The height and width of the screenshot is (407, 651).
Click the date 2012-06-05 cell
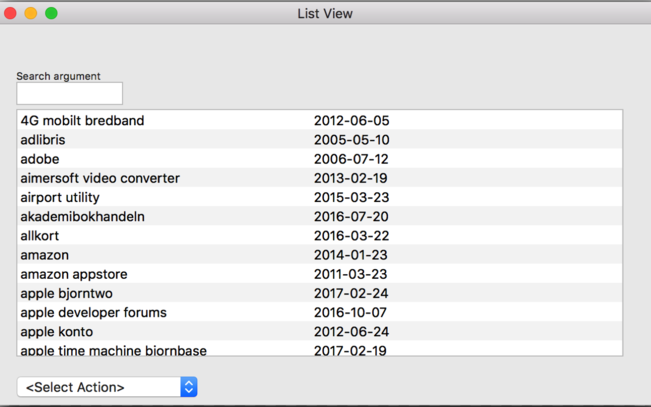point(351,121)
